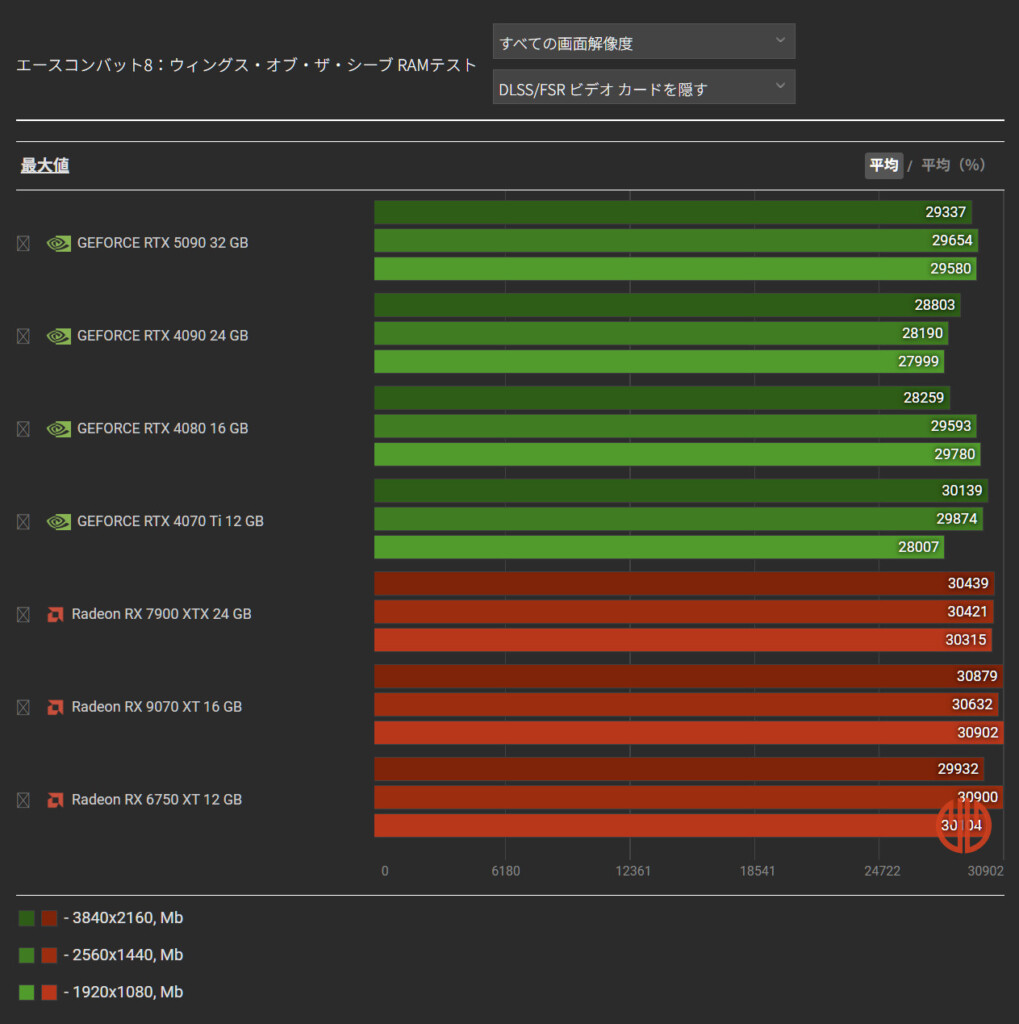The height and width of the screenshot is (1024, 1019).
Task: Click the Radeon RX 6750 XT 12 GB label
Action: pos(157,799)
